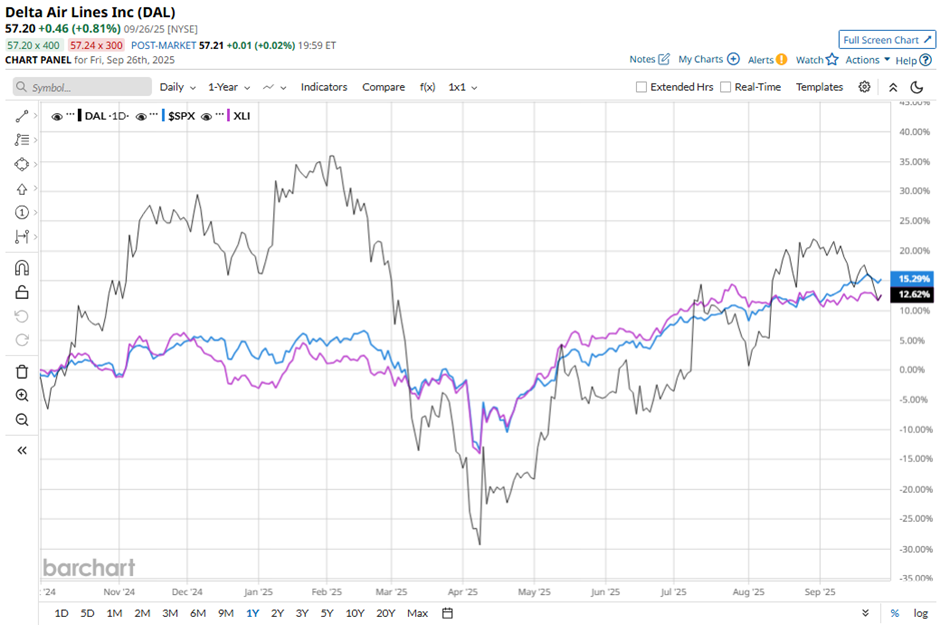Select the 6M time range

(198, 613)
